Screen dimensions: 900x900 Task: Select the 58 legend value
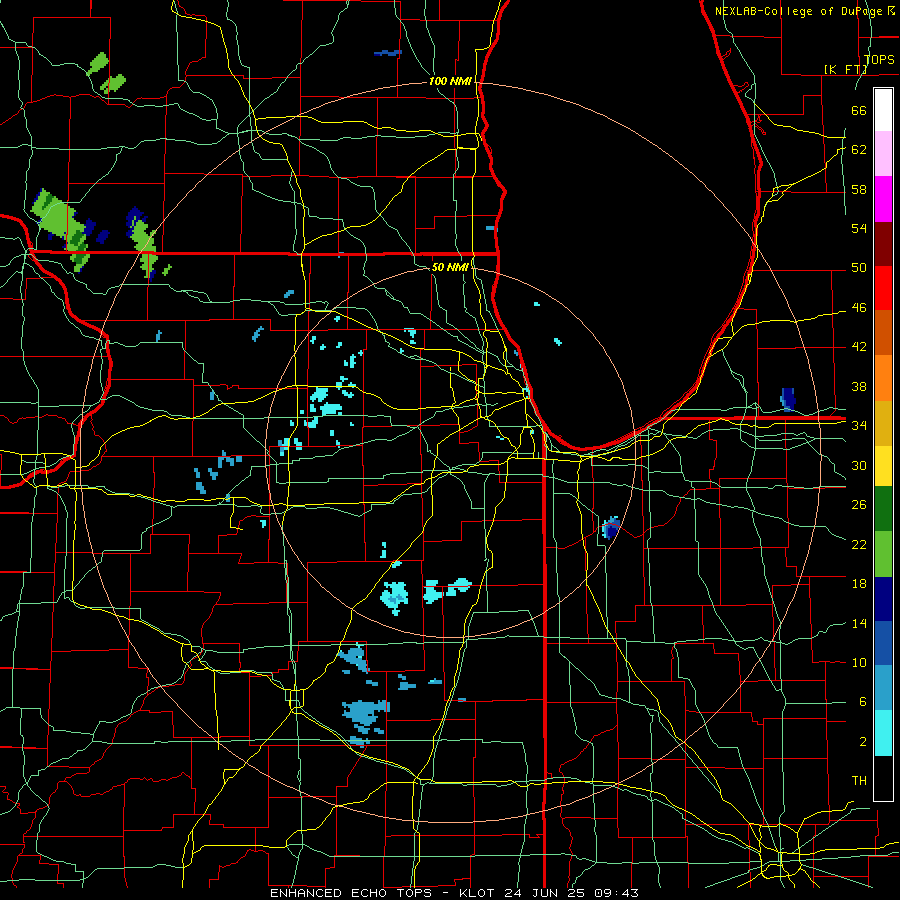pyautogui.click(x=859, y=189)
